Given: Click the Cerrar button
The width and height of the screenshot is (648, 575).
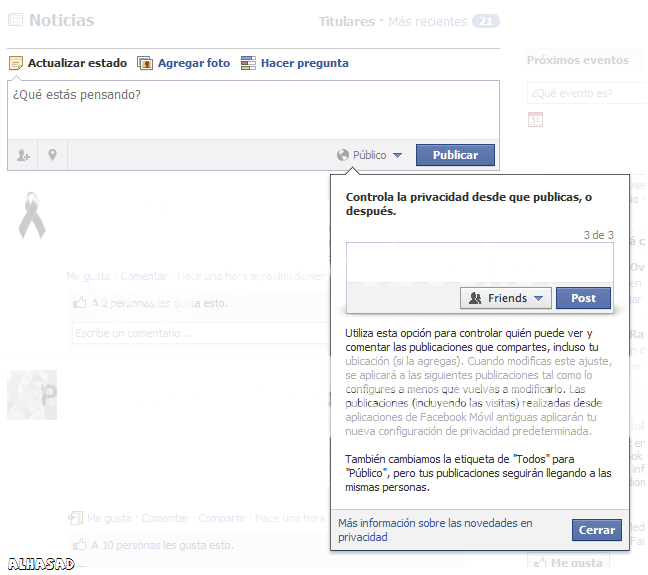Looking at the screenshot, I should click(597, 530).
